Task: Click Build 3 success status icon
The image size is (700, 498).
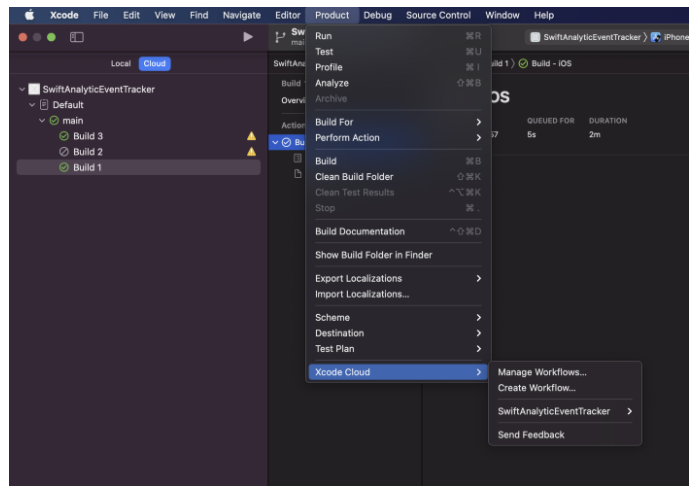Action: 64,136
